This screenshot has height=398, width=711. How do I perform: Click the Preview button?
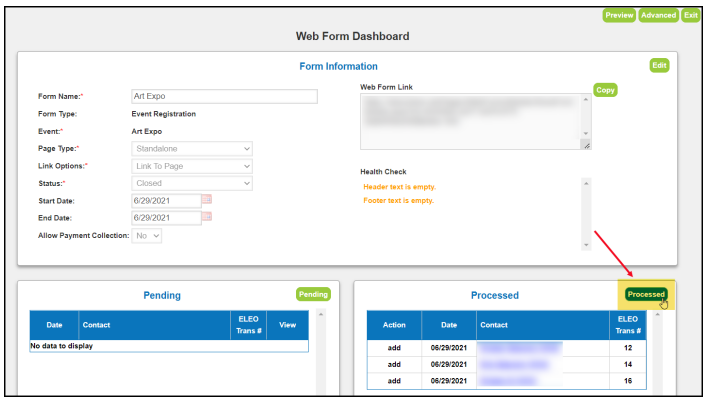point(619,15)
